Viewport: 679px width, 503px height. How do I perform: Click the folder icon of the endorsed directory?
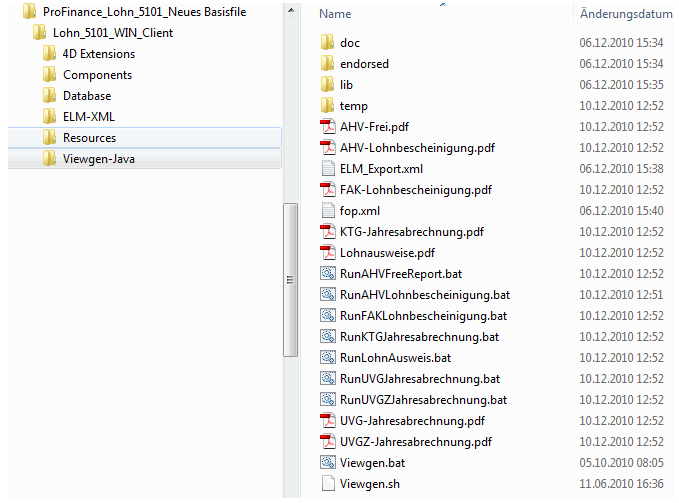[x=327, y=64]
